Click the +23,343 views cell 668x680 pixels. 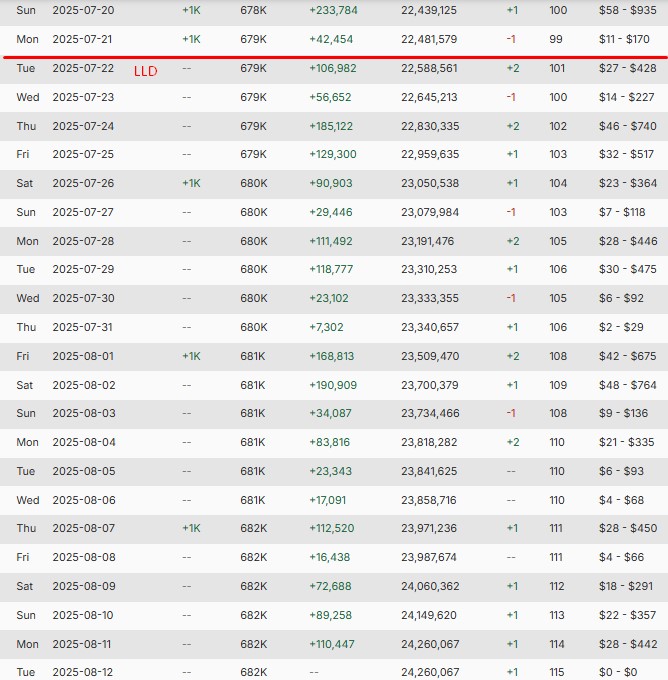point(330,471)
